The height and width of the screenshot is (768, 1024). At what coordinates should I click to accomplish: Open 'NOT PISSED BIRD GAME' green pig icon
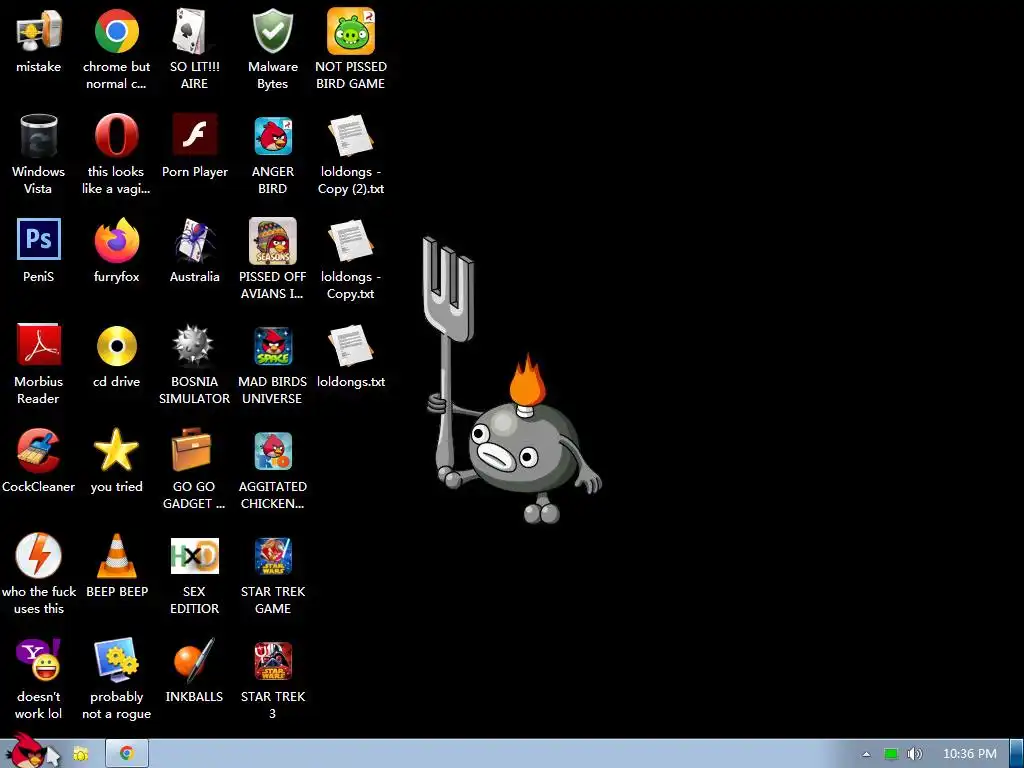pyautogui.click(x=351, y=31)
